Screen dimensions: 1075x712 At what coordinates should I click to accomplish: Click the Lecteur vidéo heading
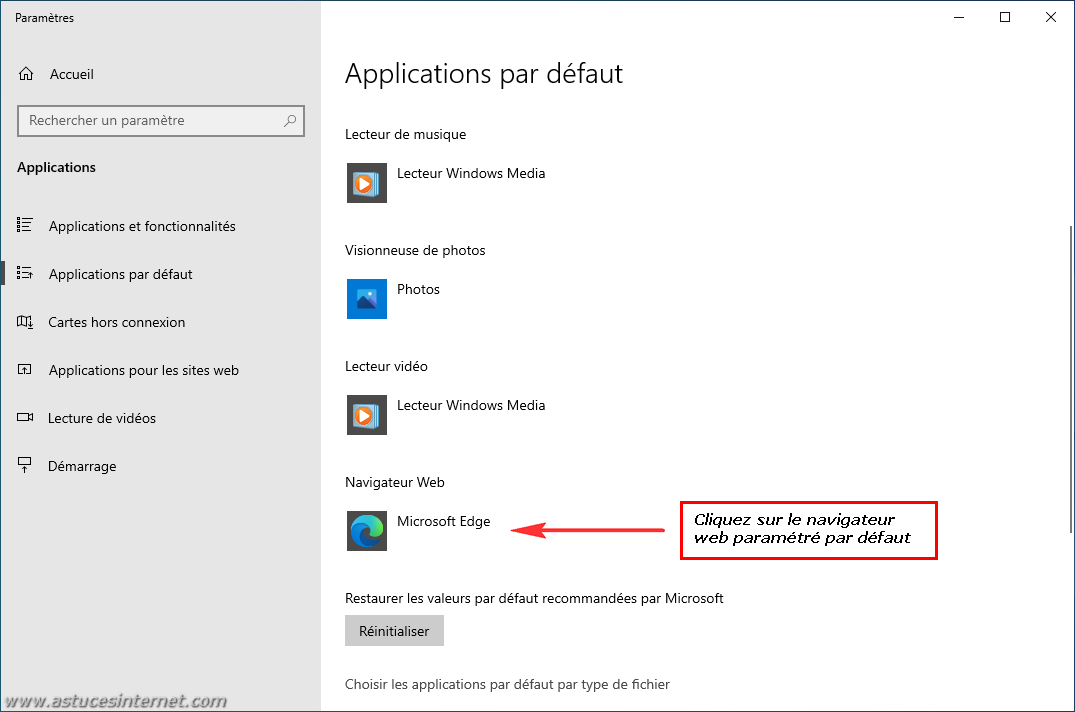[x=386, y=366]
